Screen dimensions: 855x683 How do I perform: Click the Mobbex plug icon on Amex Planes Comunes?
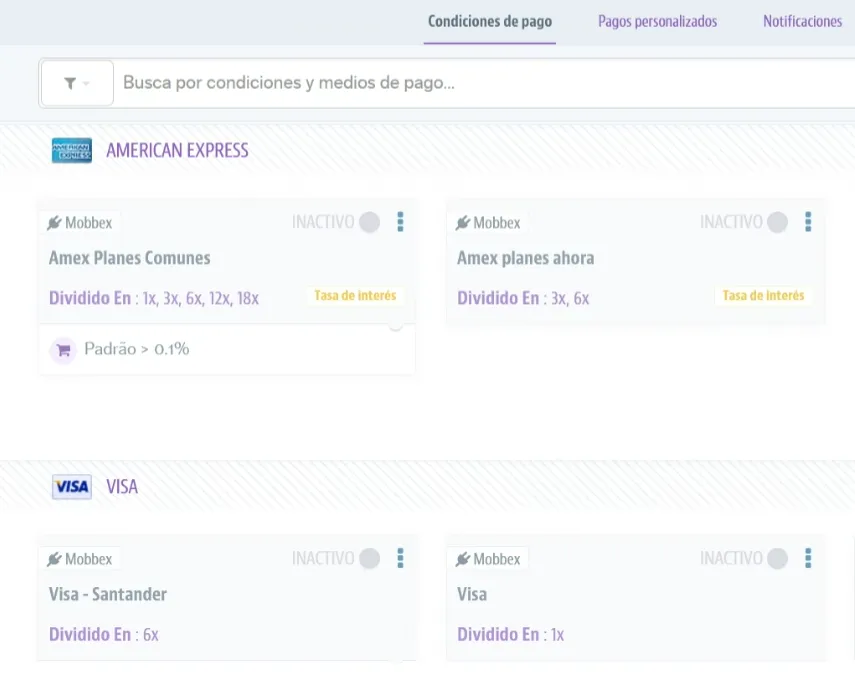(54, 223)
